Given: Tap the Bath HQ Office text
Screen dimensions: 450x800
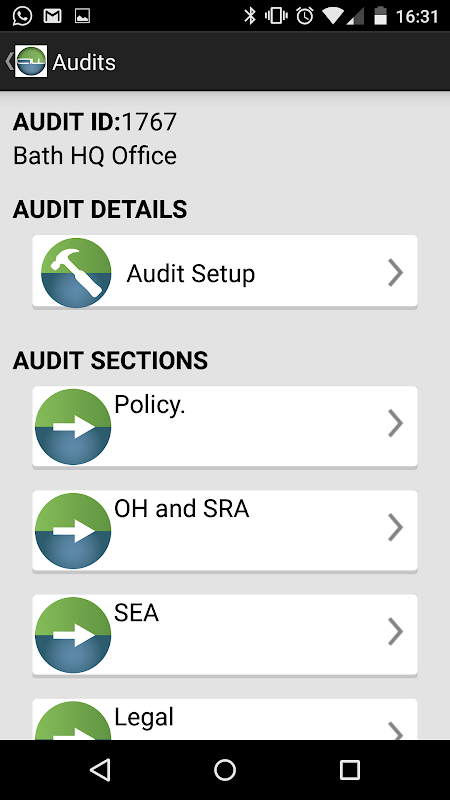Looking at the screenshot, I should pos(95,156).
